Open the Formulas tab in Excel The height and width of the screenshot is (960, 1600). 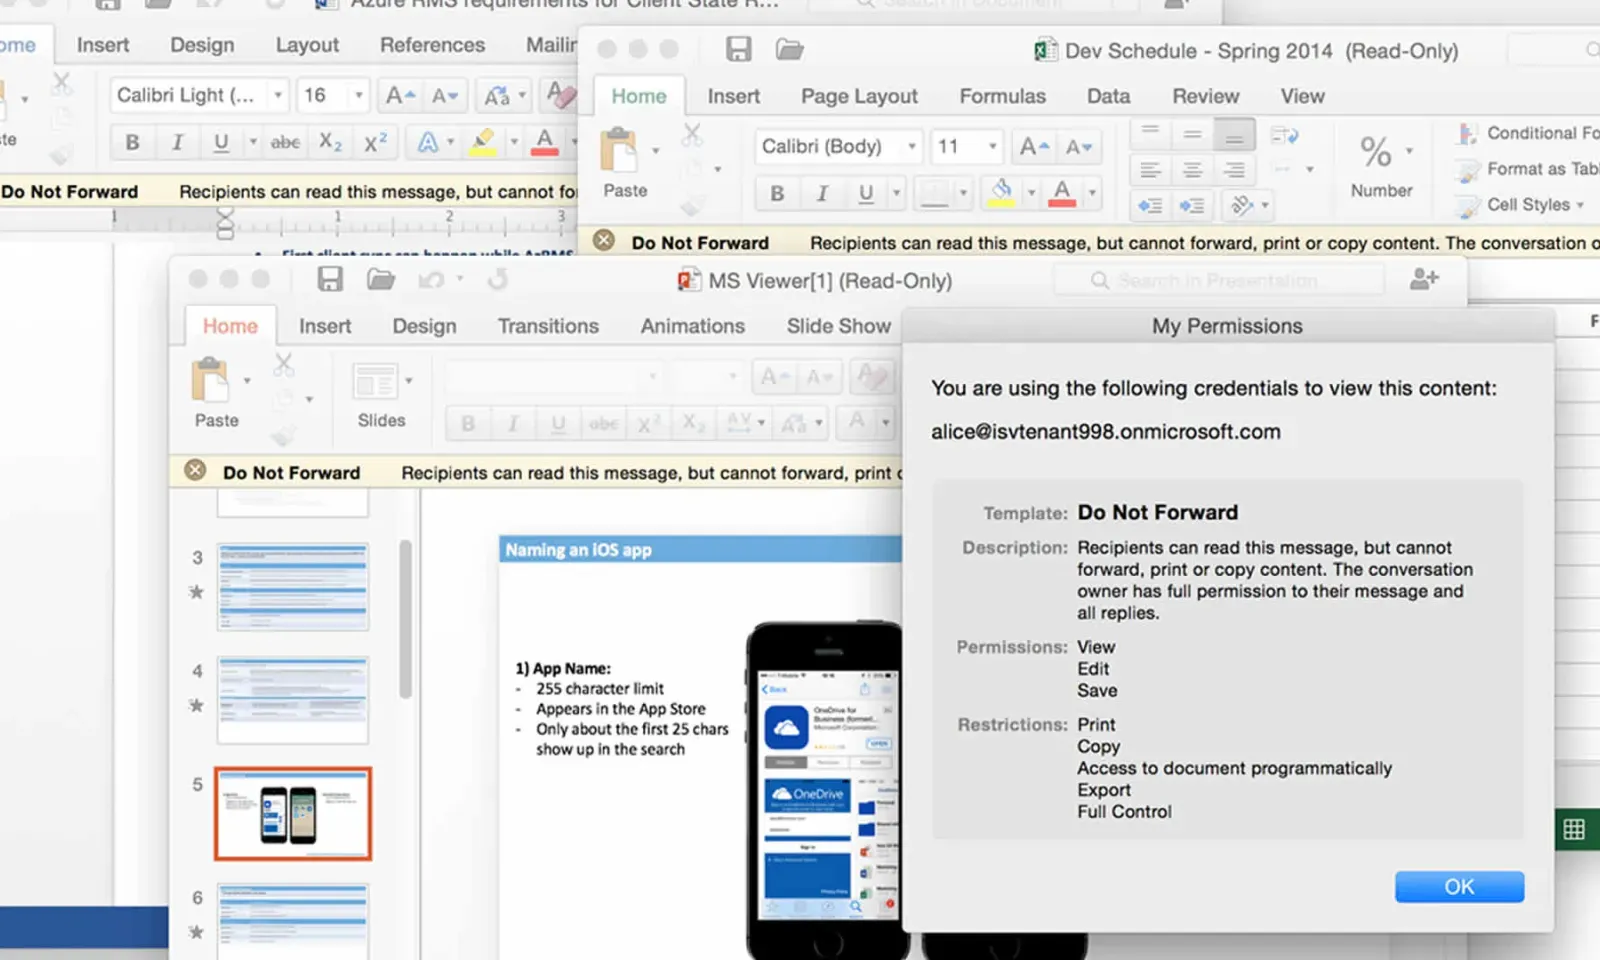pyautogui.click(x=1002, y=96)
